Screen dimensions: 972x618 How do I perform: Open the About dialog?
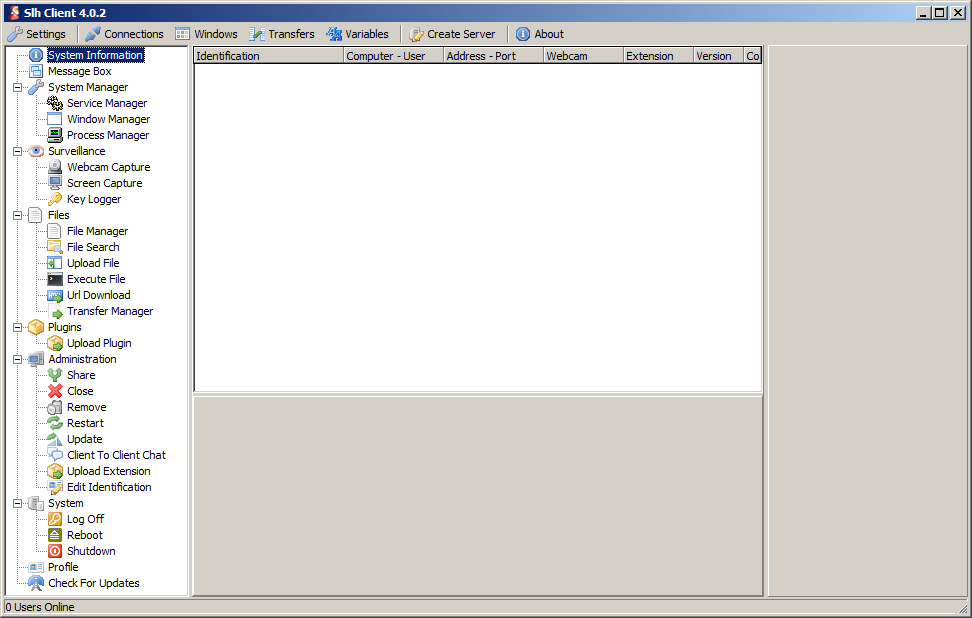click(x=540, y=34)
